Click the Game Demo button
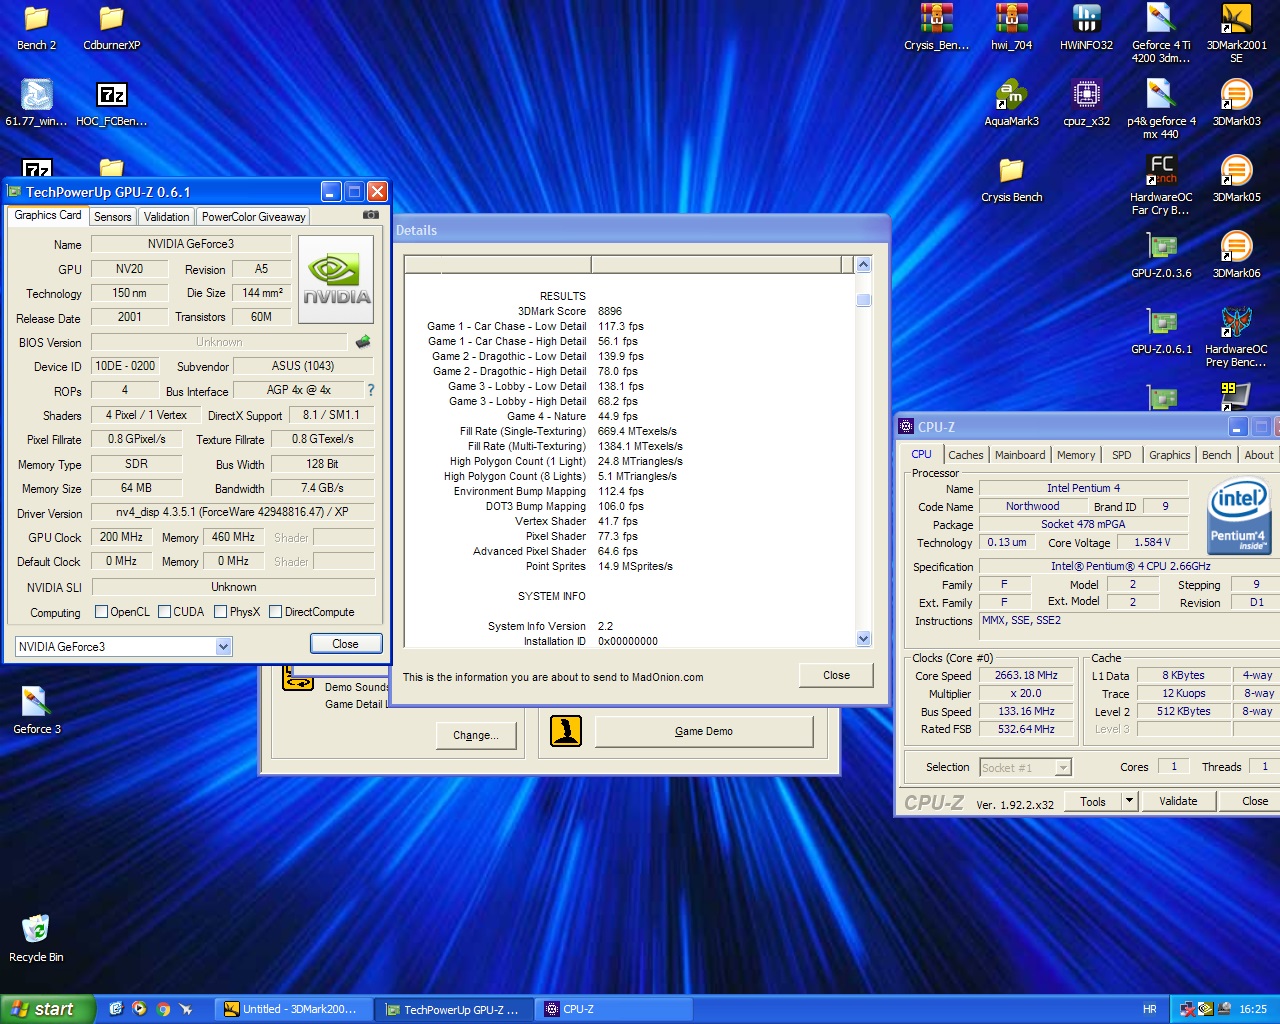Screen dimensions: 1280x1024 (x=703, y=732)
